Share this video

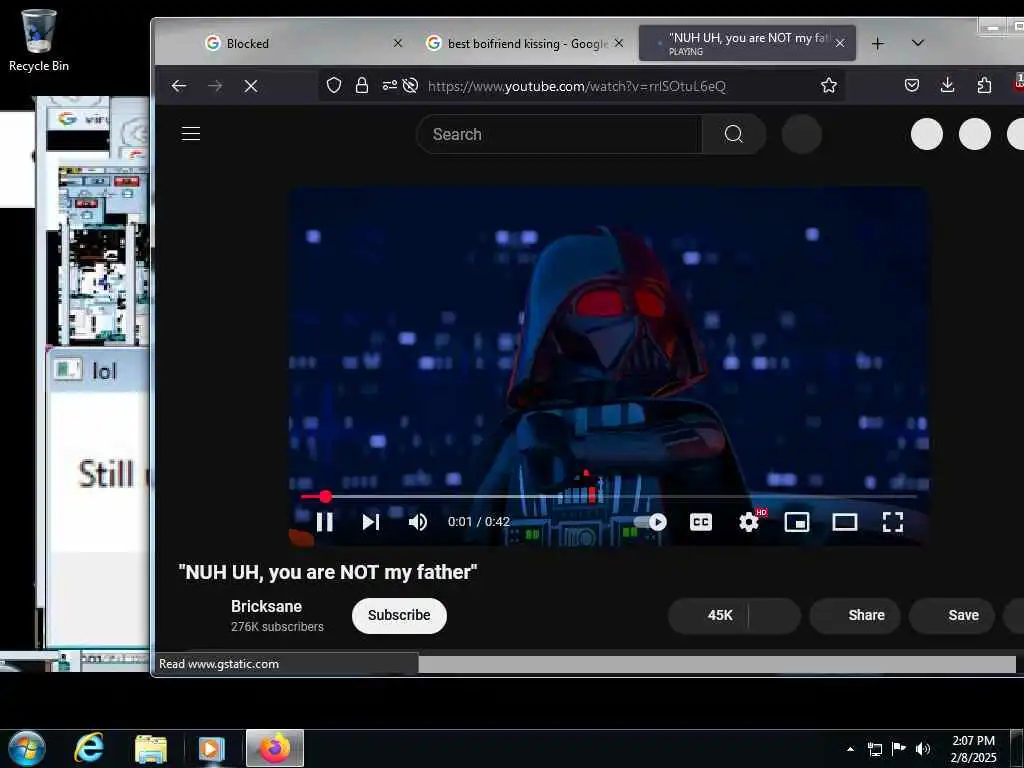(856, 615)
